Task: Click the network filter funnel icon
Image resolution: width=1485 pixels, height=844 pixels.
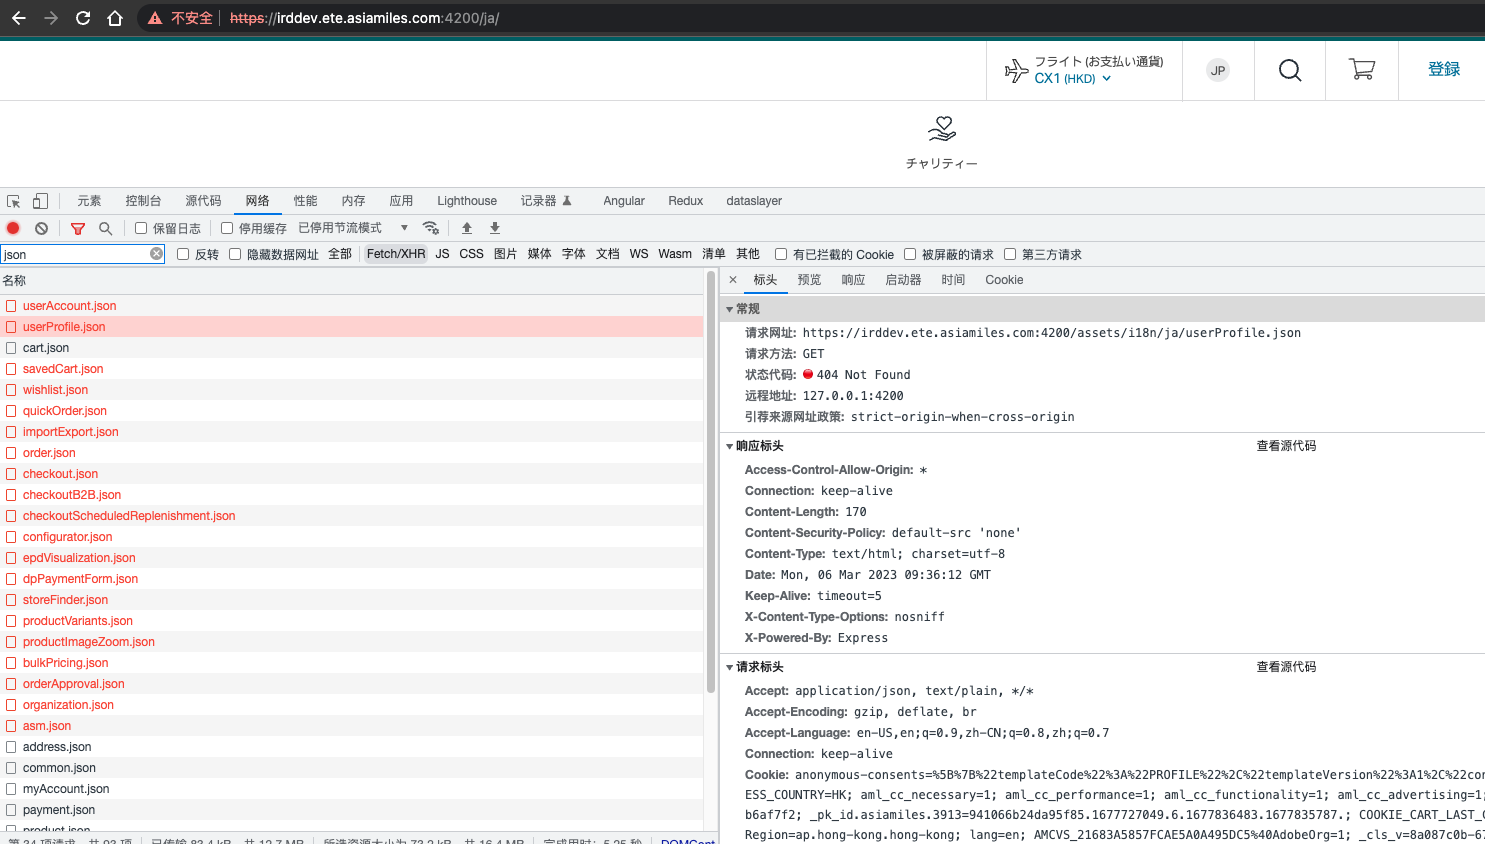Action: tap(77, 228)
